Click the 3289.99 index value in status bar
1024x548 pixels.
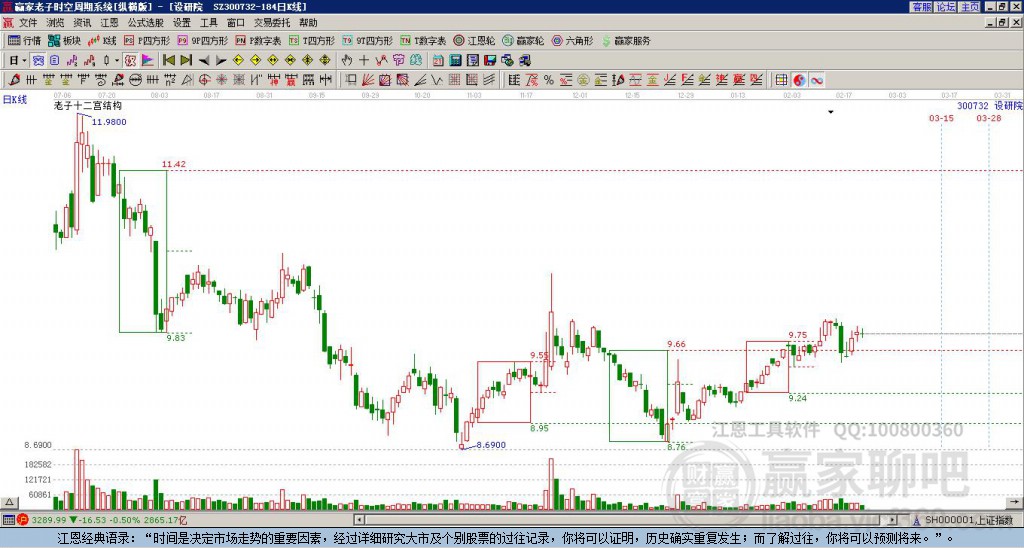49,520
